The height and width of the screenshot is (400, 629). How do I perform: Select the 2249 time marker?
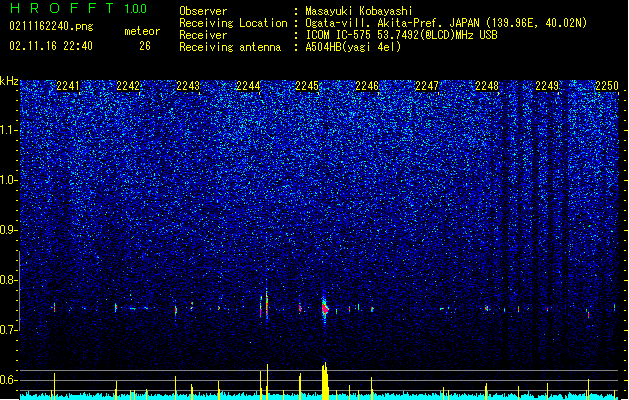[547, 86]
